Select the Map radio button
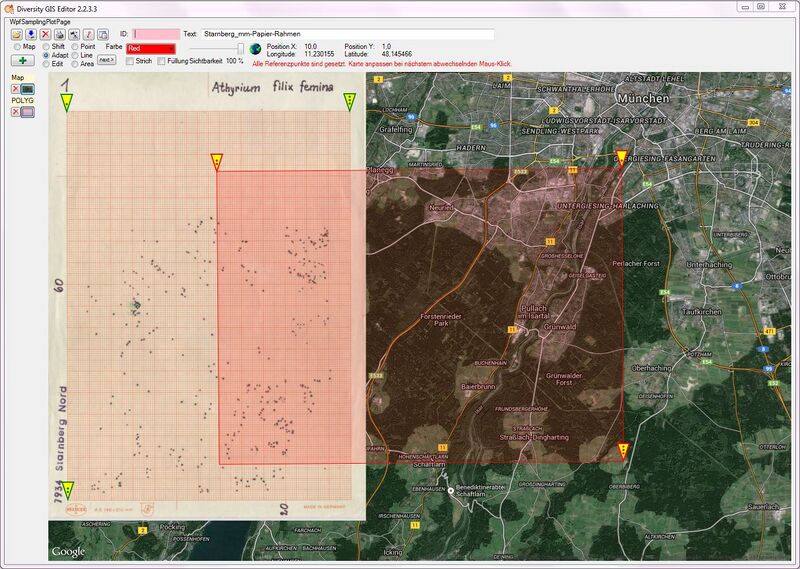The height and width of the screenshot is (569, 800). tap(17, 46)
